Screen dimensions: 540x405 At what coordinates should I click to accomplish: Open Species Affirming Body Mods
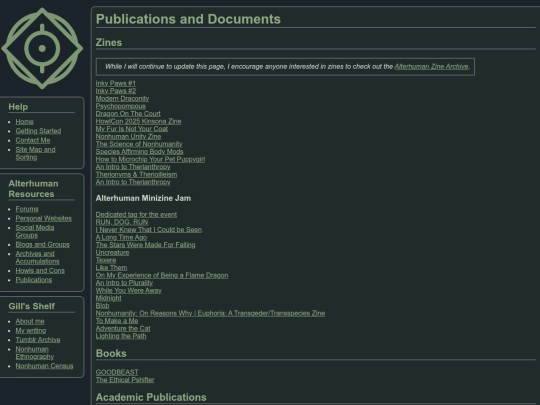click(139, 152)
